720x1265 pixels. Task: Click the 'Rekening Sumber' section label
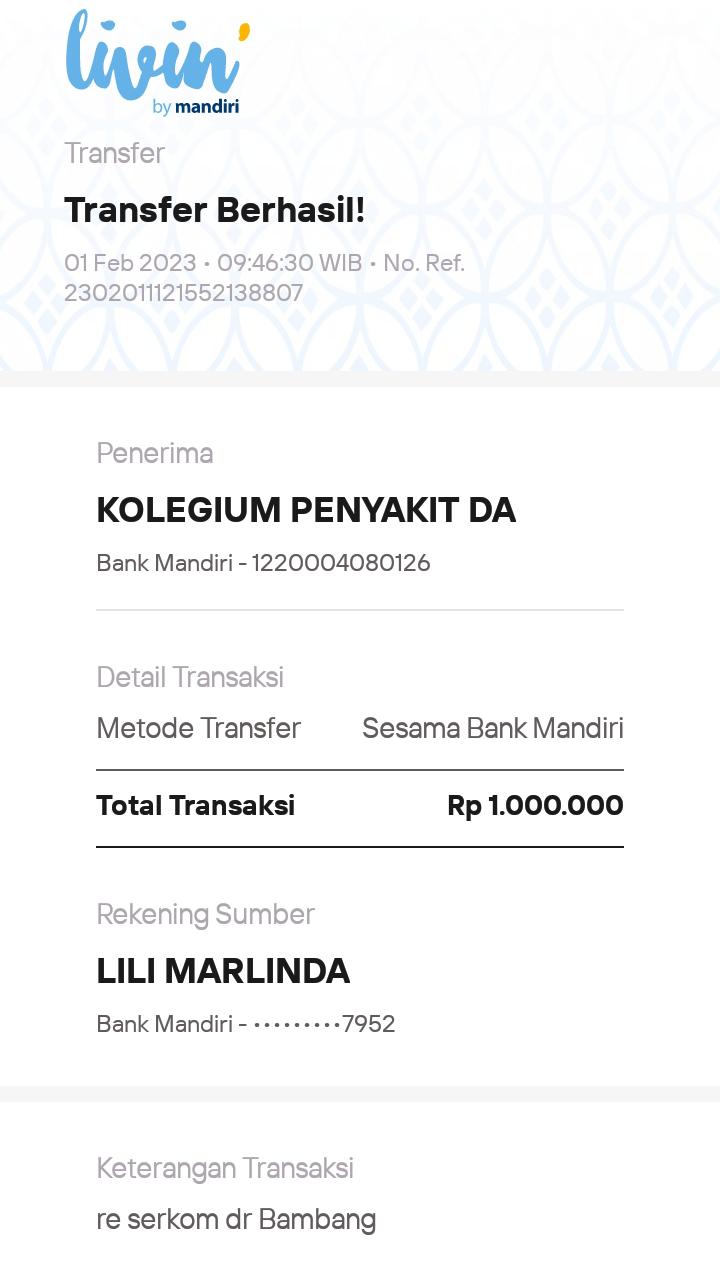pos(205,914)
